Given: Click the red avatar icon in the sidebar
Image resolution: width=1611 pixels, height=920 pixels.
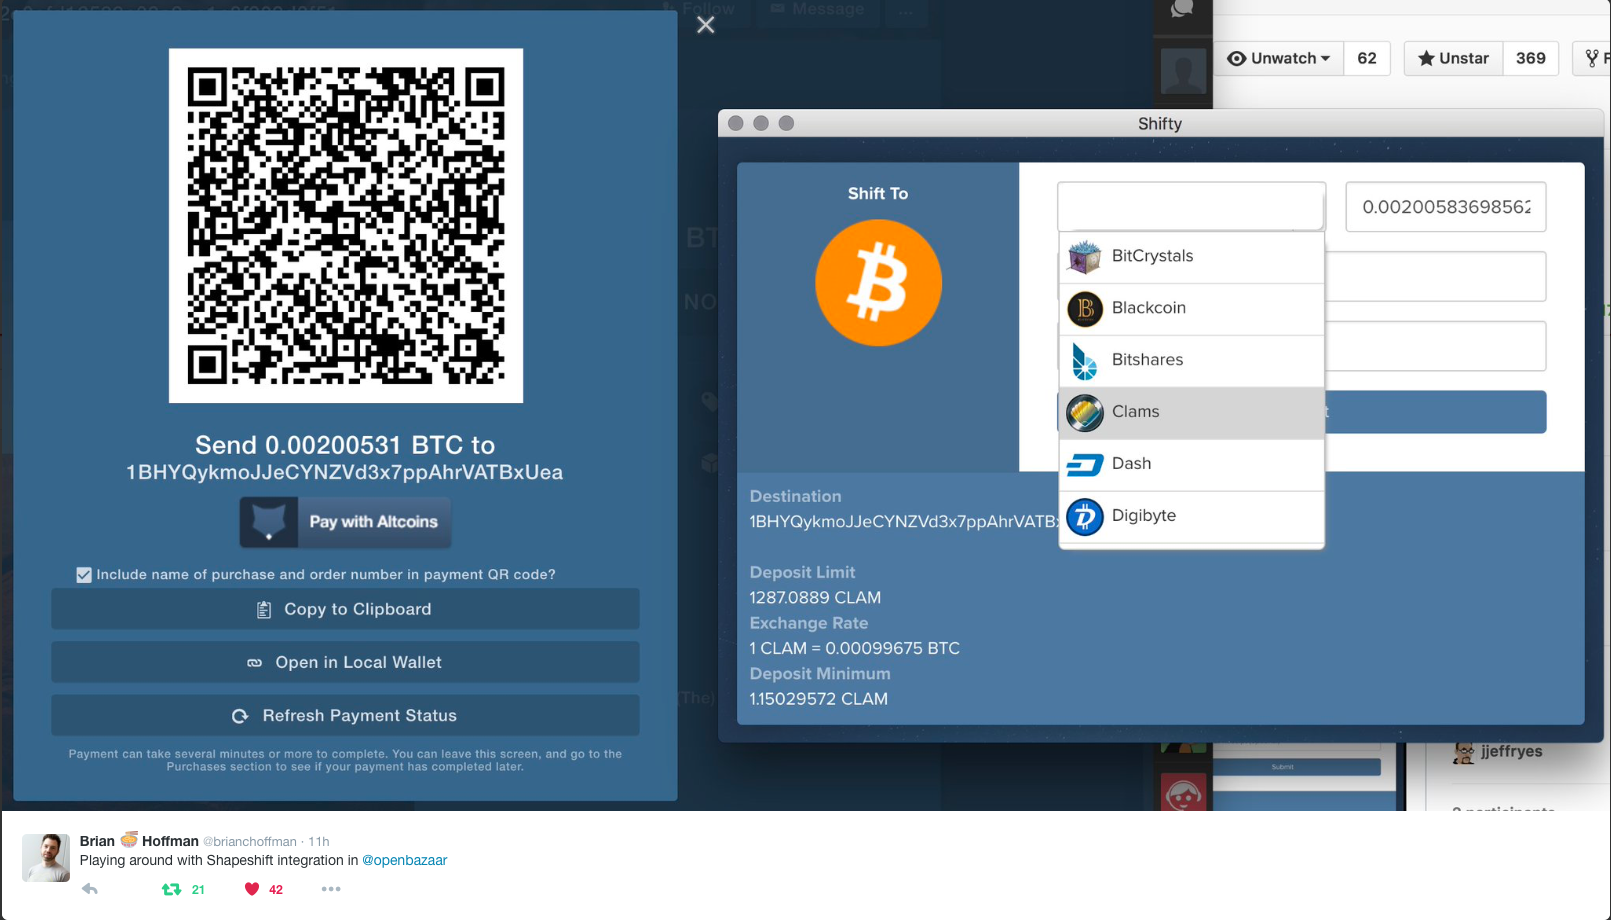Looking at the screenshot, I should 1184,794.
